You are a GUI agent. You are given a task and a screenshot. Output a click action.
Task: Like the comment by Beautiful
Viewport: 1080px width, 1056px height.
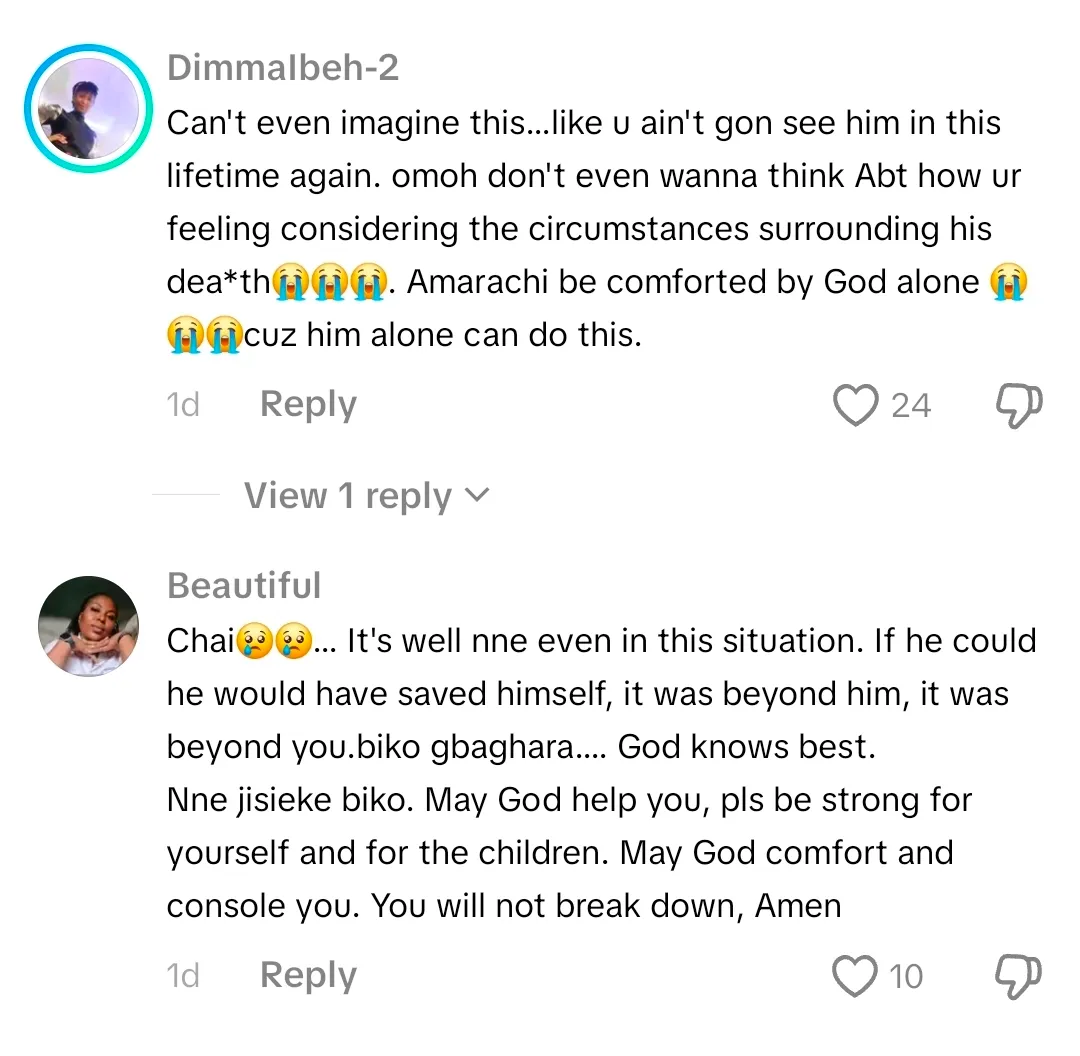point(855,976)
